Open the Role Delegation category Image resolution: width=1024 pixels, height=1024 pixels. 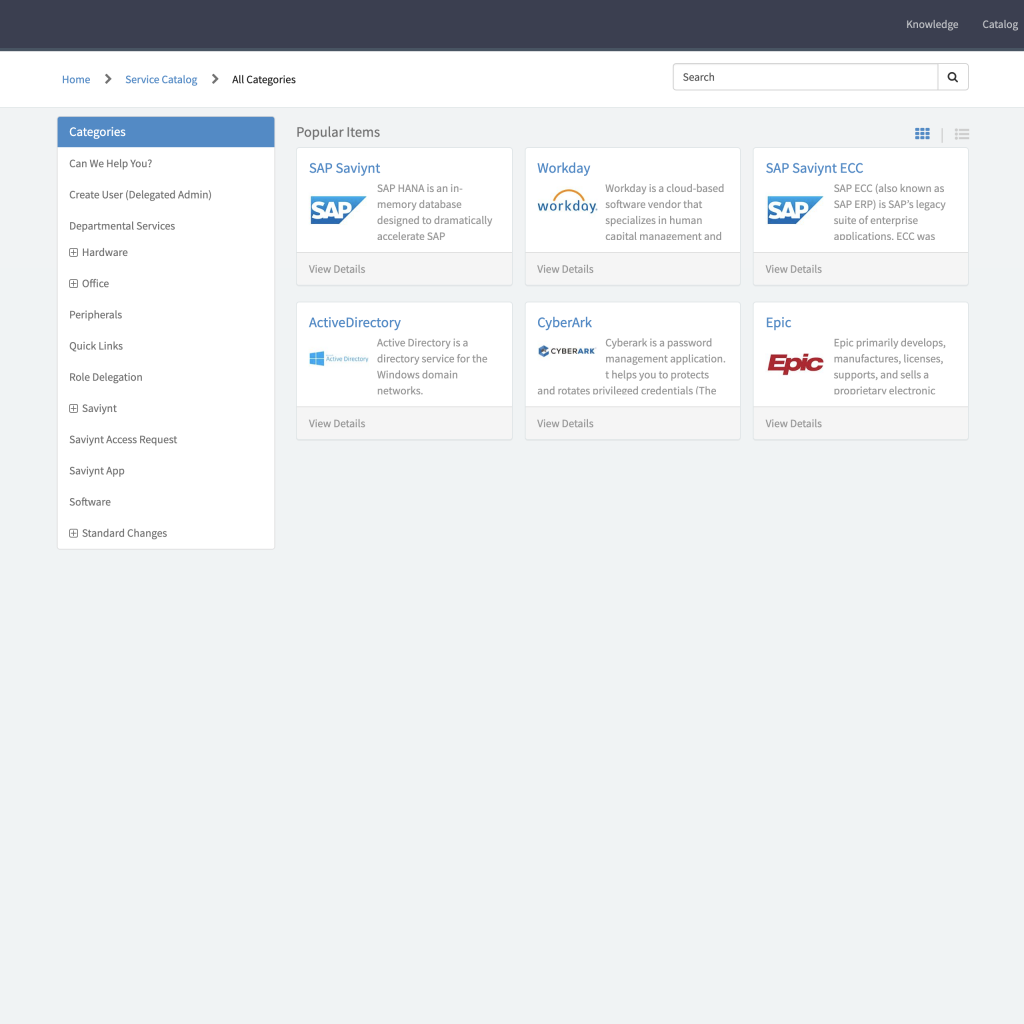pos(106,377)
